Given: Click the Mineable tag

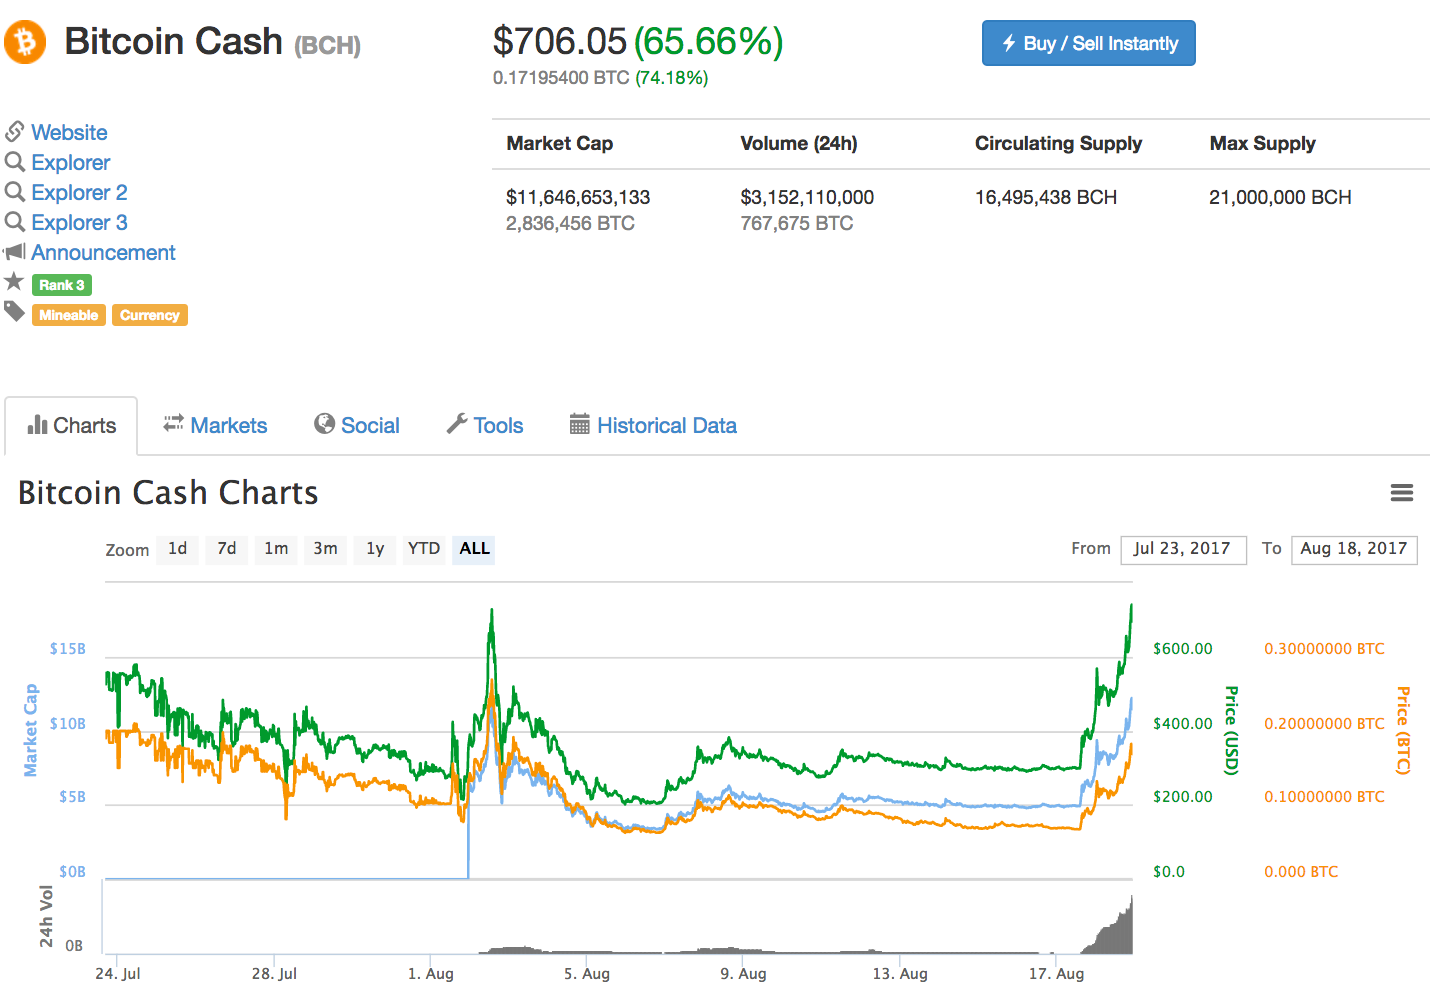Looking at the screenshot, I should click(x=69, y=315).
